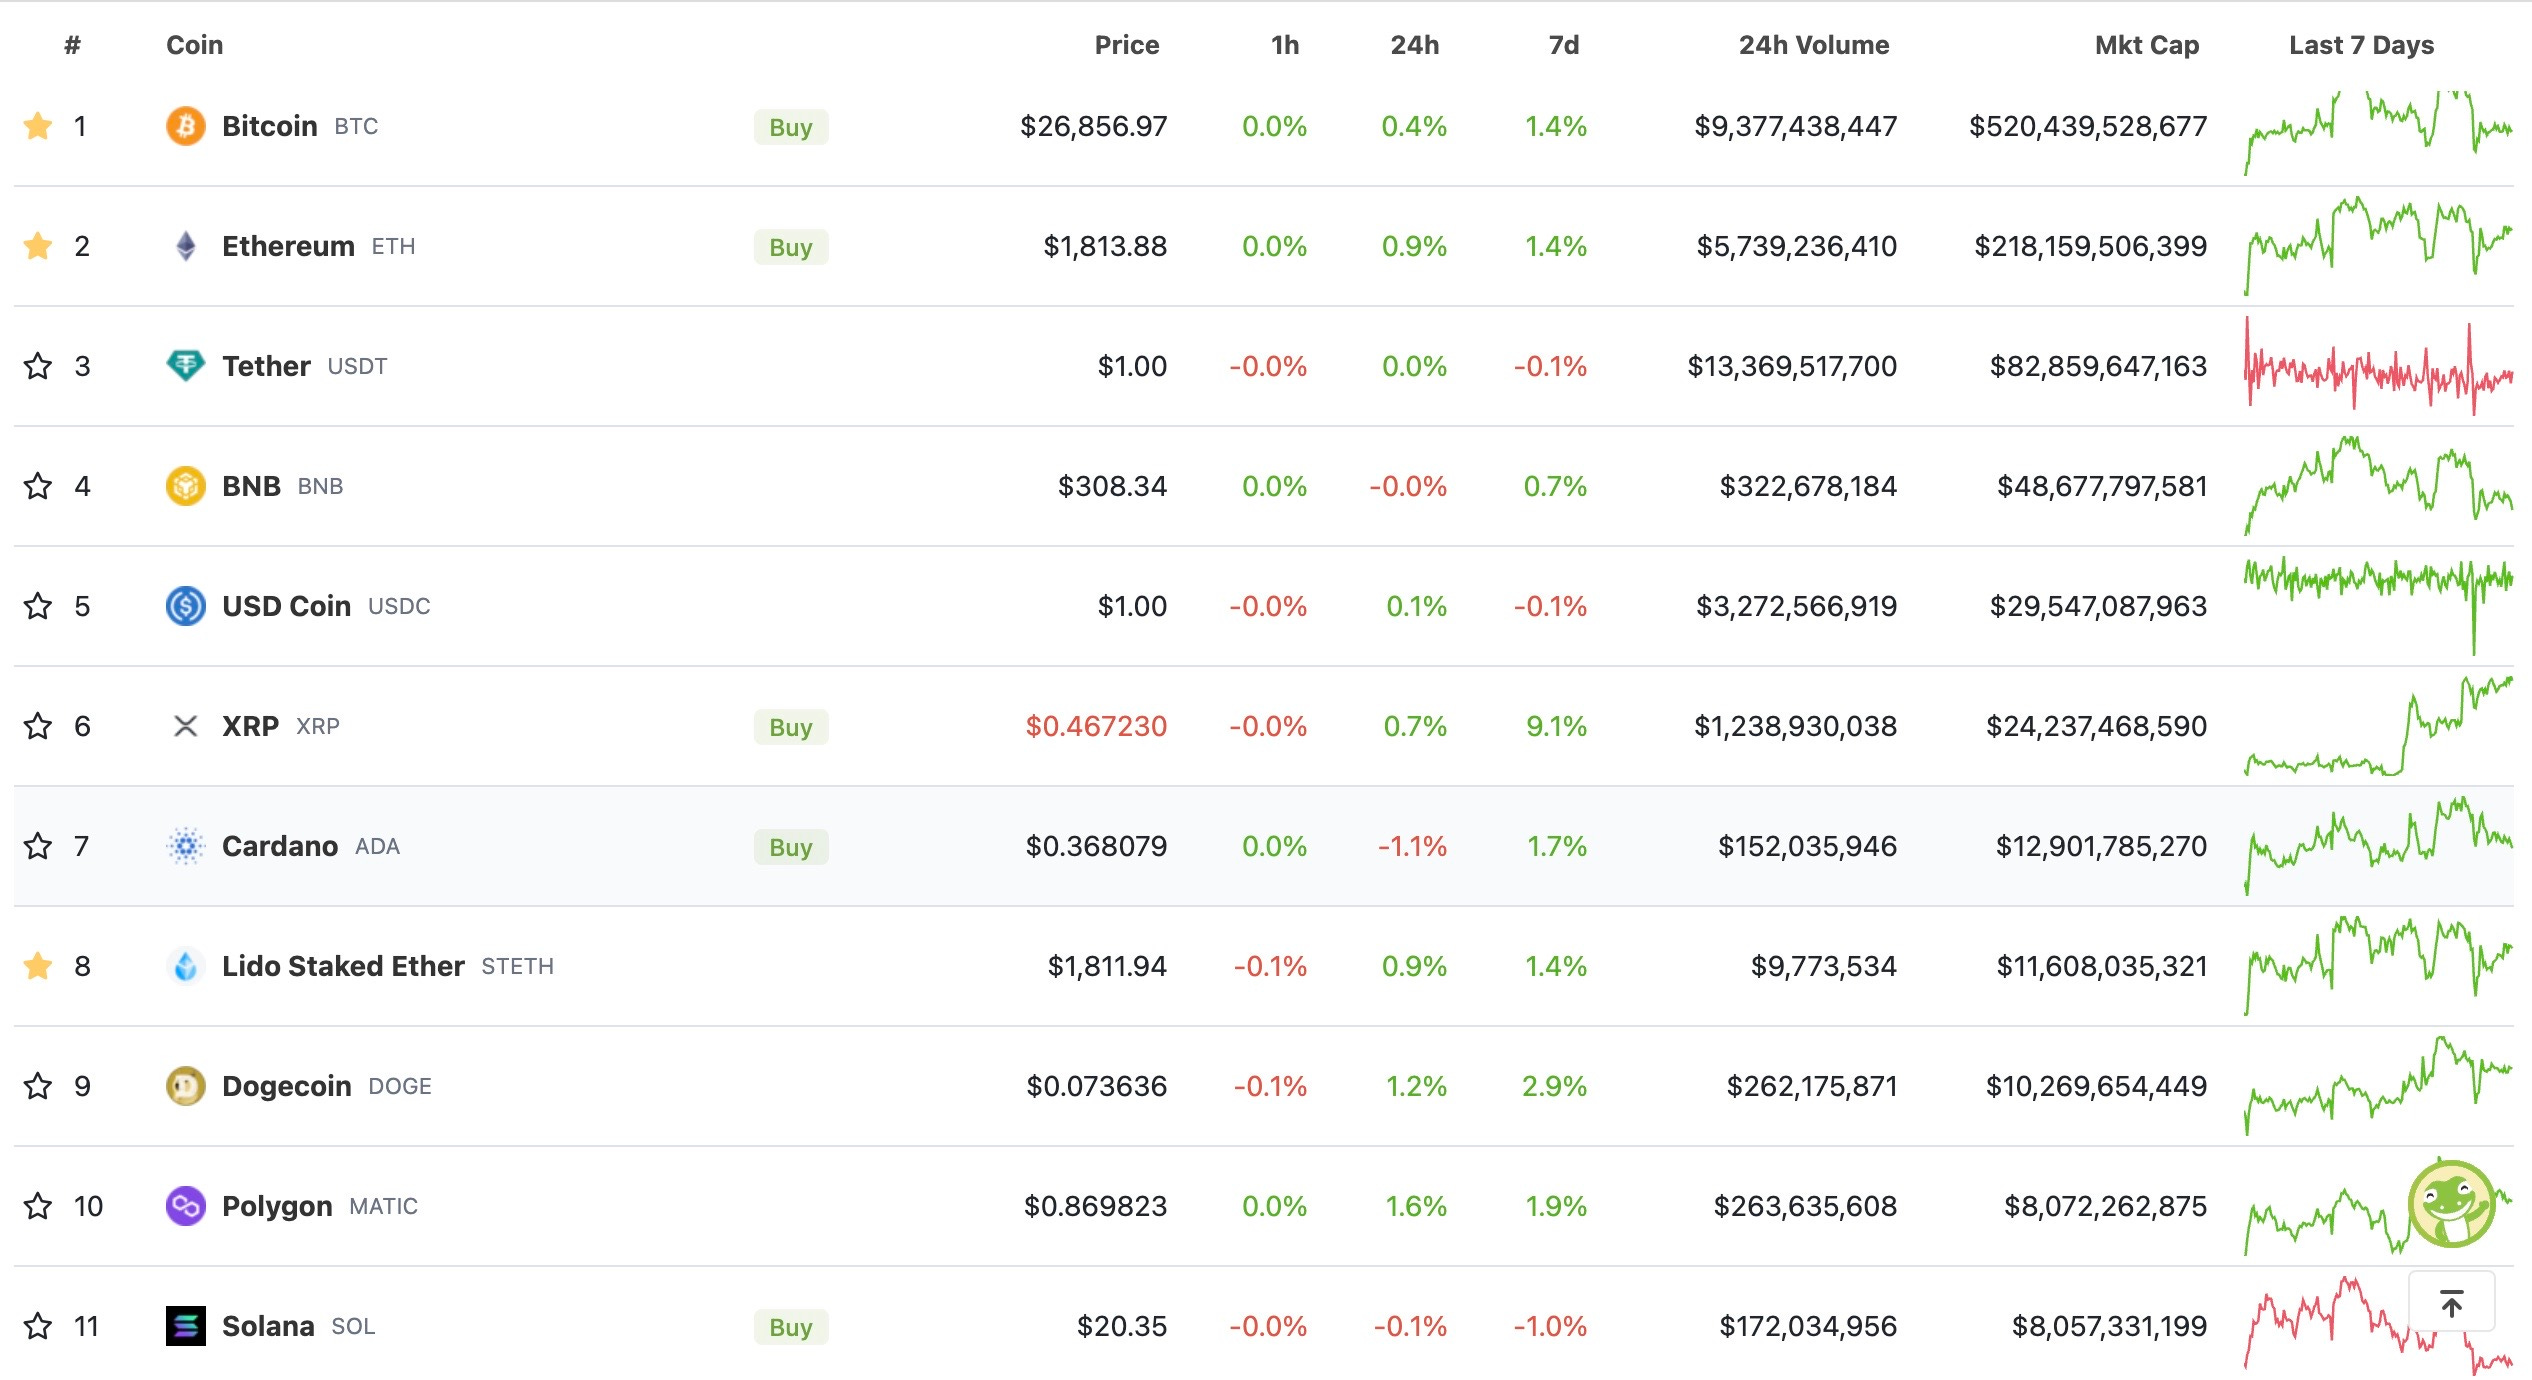Click the USD Coin logo icon

pyautogui.click(x=185, y=606)
